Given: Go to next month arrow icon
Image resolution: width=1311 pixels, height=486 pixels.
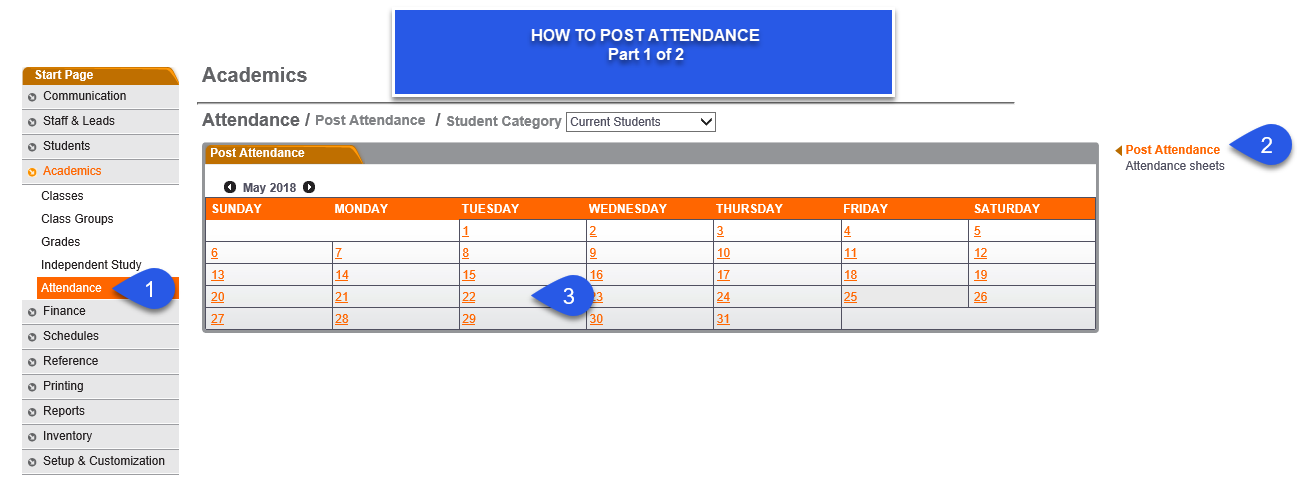Looking at the screenshot, I should pyautogui.click(x=309, y=187).
